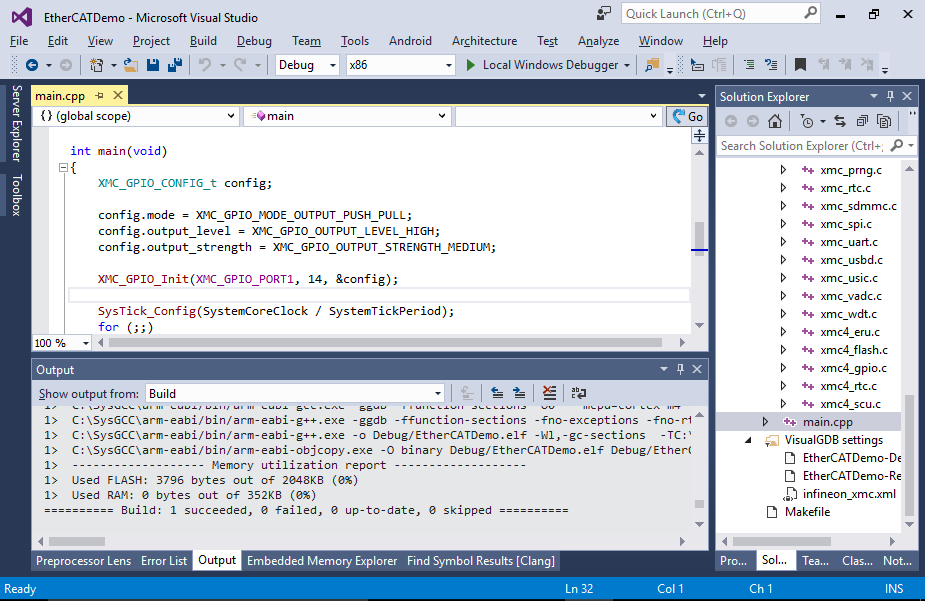Viewport: 925px width, 601px height.
Task: Open the Show output from Build dropdown
Action: (295, 393)
